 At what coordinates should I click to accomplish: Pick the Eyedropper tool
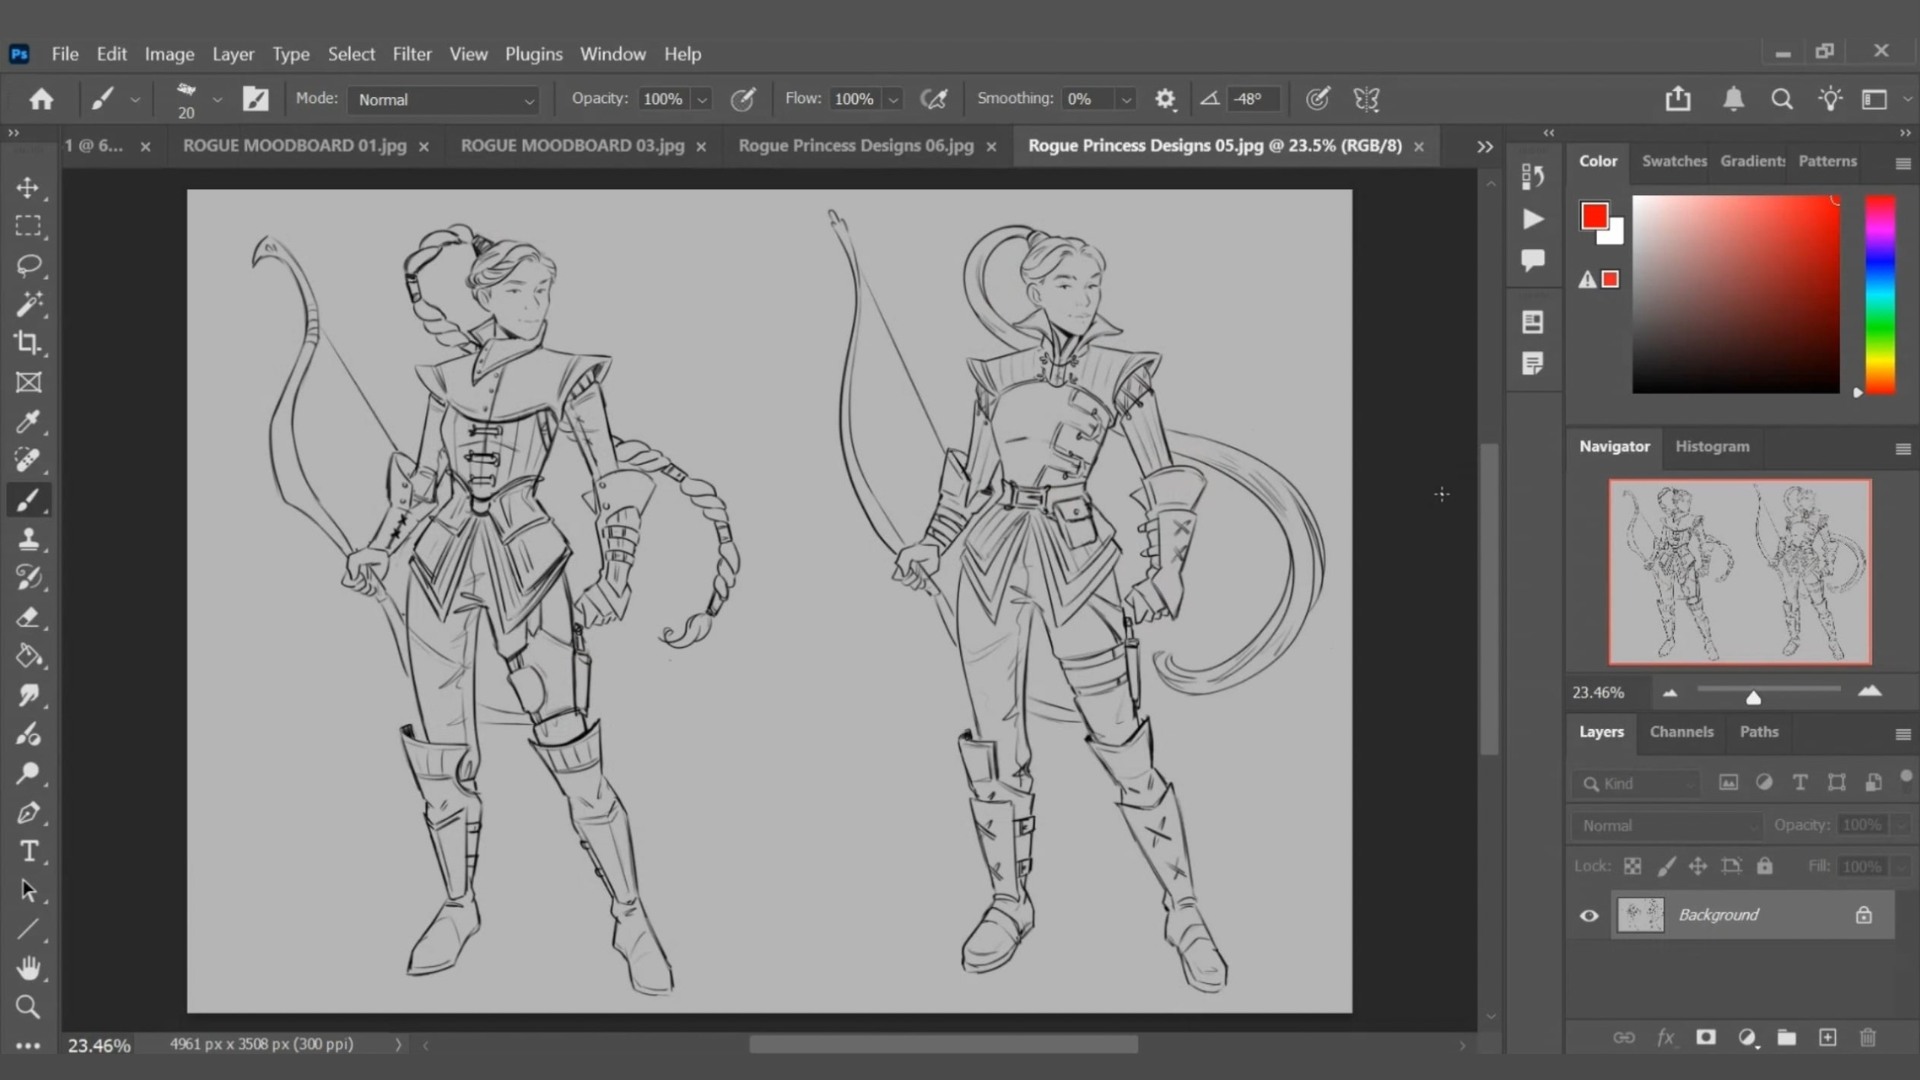point(28,421)
